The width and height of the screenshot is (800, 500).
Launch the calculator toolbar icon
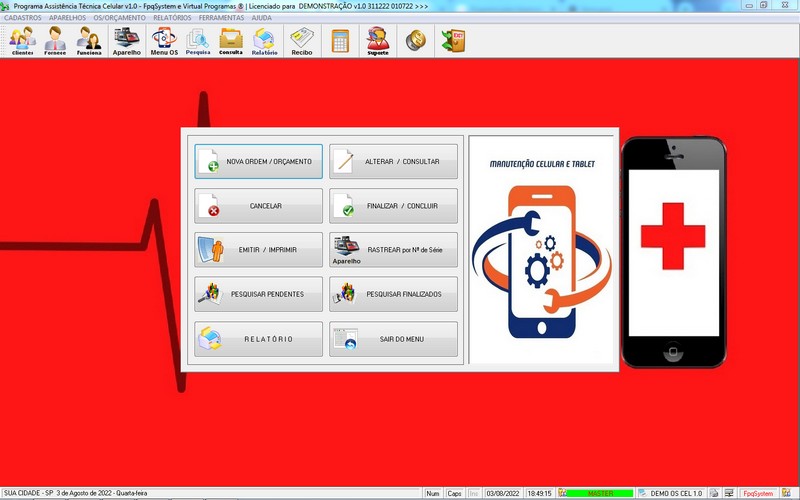[340, 40]
